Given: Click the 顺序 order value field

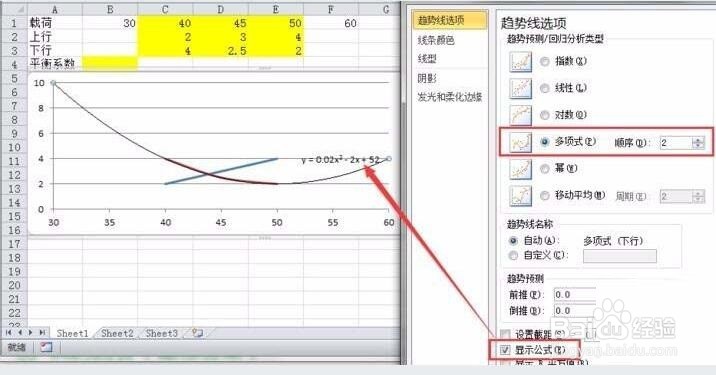Looking at the screenshot, I should 676,143.
